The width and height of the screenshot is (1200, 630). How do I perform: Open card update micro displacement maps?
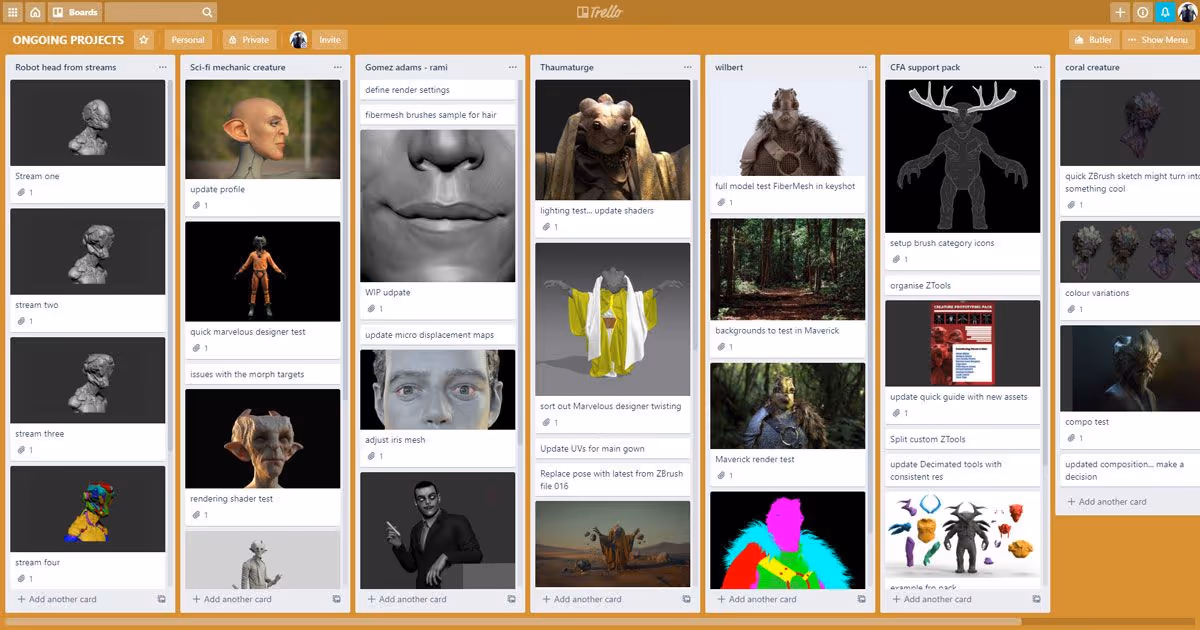(x=437, y=335)
